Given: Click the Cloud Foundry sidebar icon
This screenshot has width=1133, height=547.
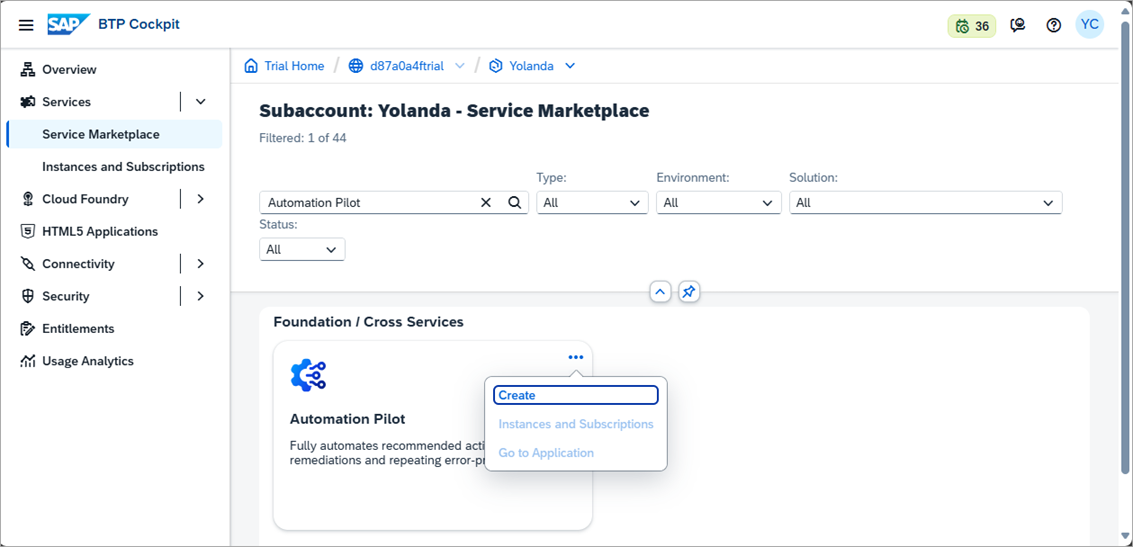Looking at the screenshot, I should click(27, 199).
